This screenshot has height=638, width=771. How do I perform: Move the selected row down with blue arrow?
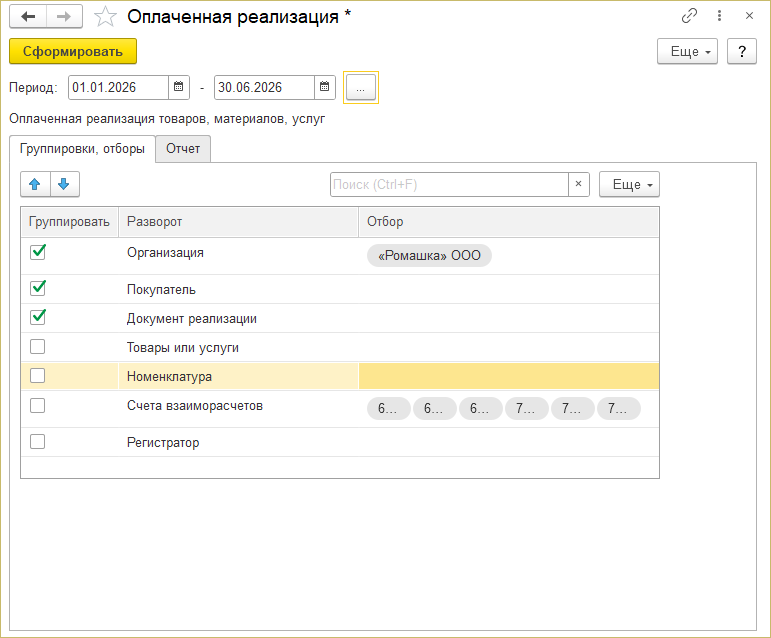[64, 184]
